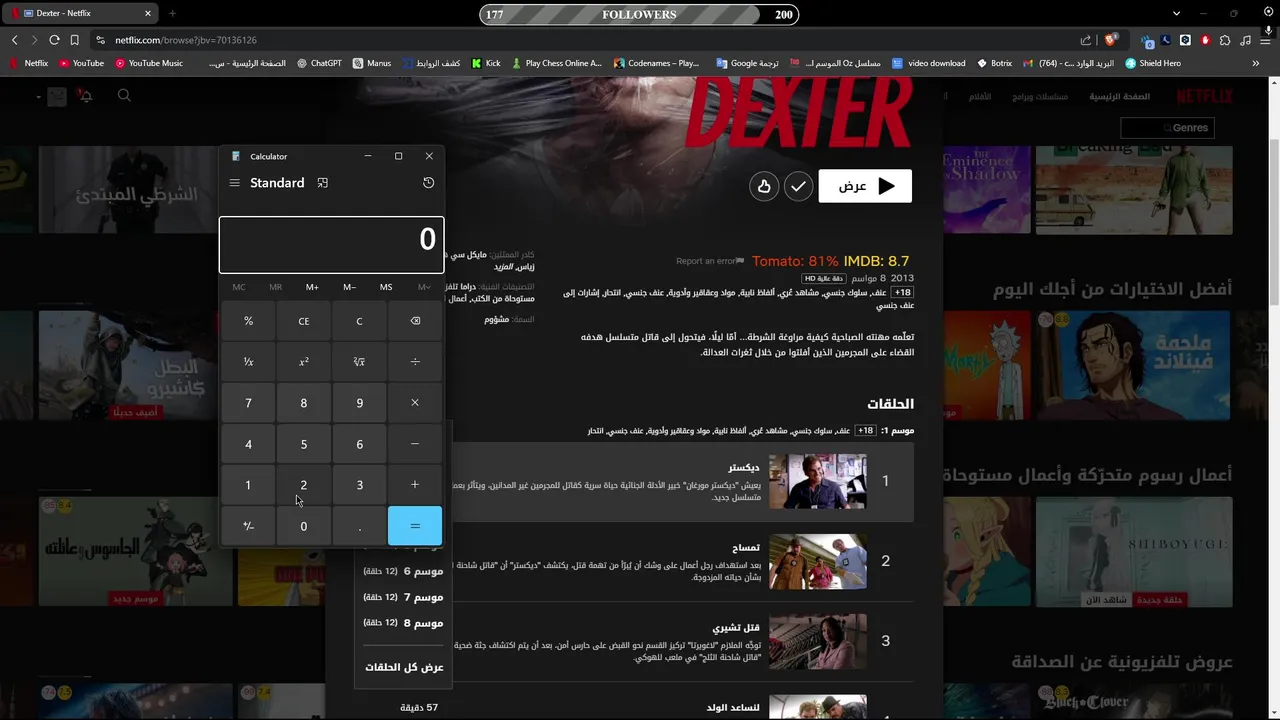Click the percent key in Calculator
Viewport: 1280px width, 720px height.
(x=248, y=321)
